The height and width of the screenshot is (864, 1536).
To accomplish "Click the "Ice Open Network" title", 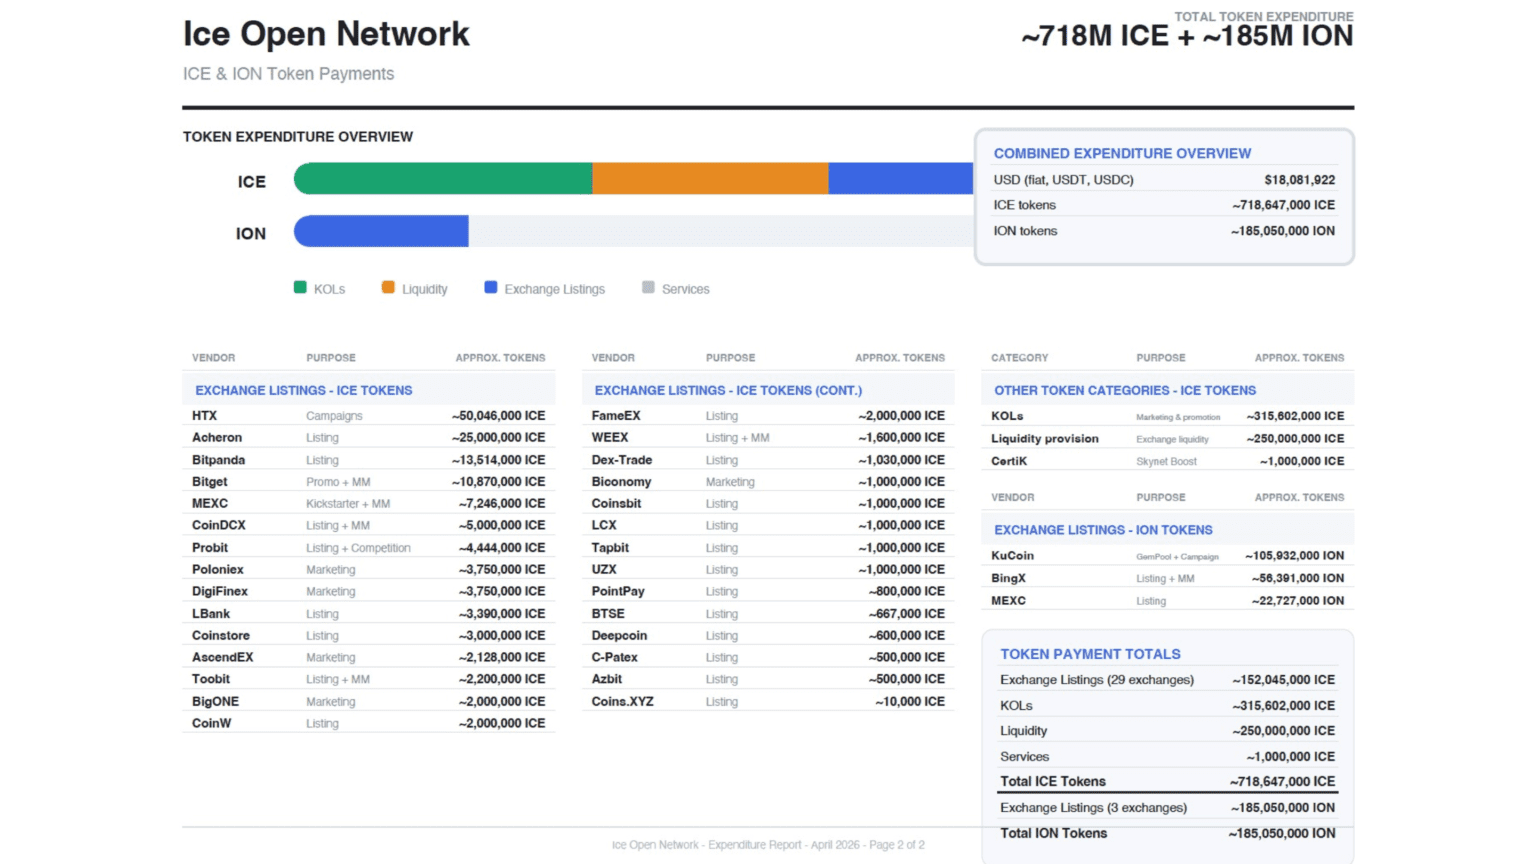I will pyautogui.click(x=326, y=34).
